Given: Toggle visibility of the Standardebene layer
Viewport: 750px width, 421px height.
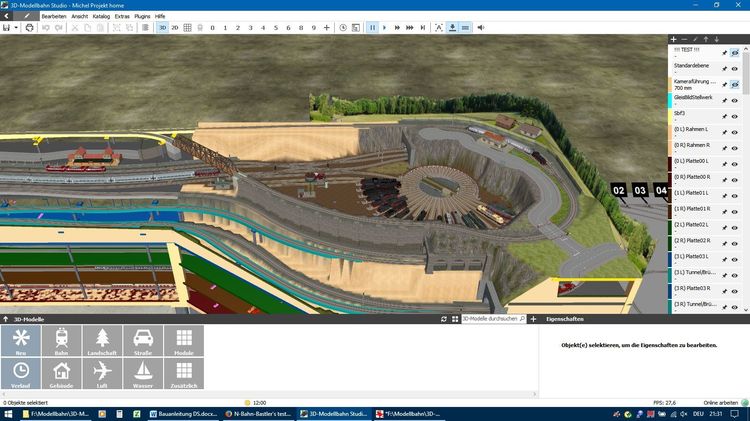Looking at the screenshot, I should point(735,69).
